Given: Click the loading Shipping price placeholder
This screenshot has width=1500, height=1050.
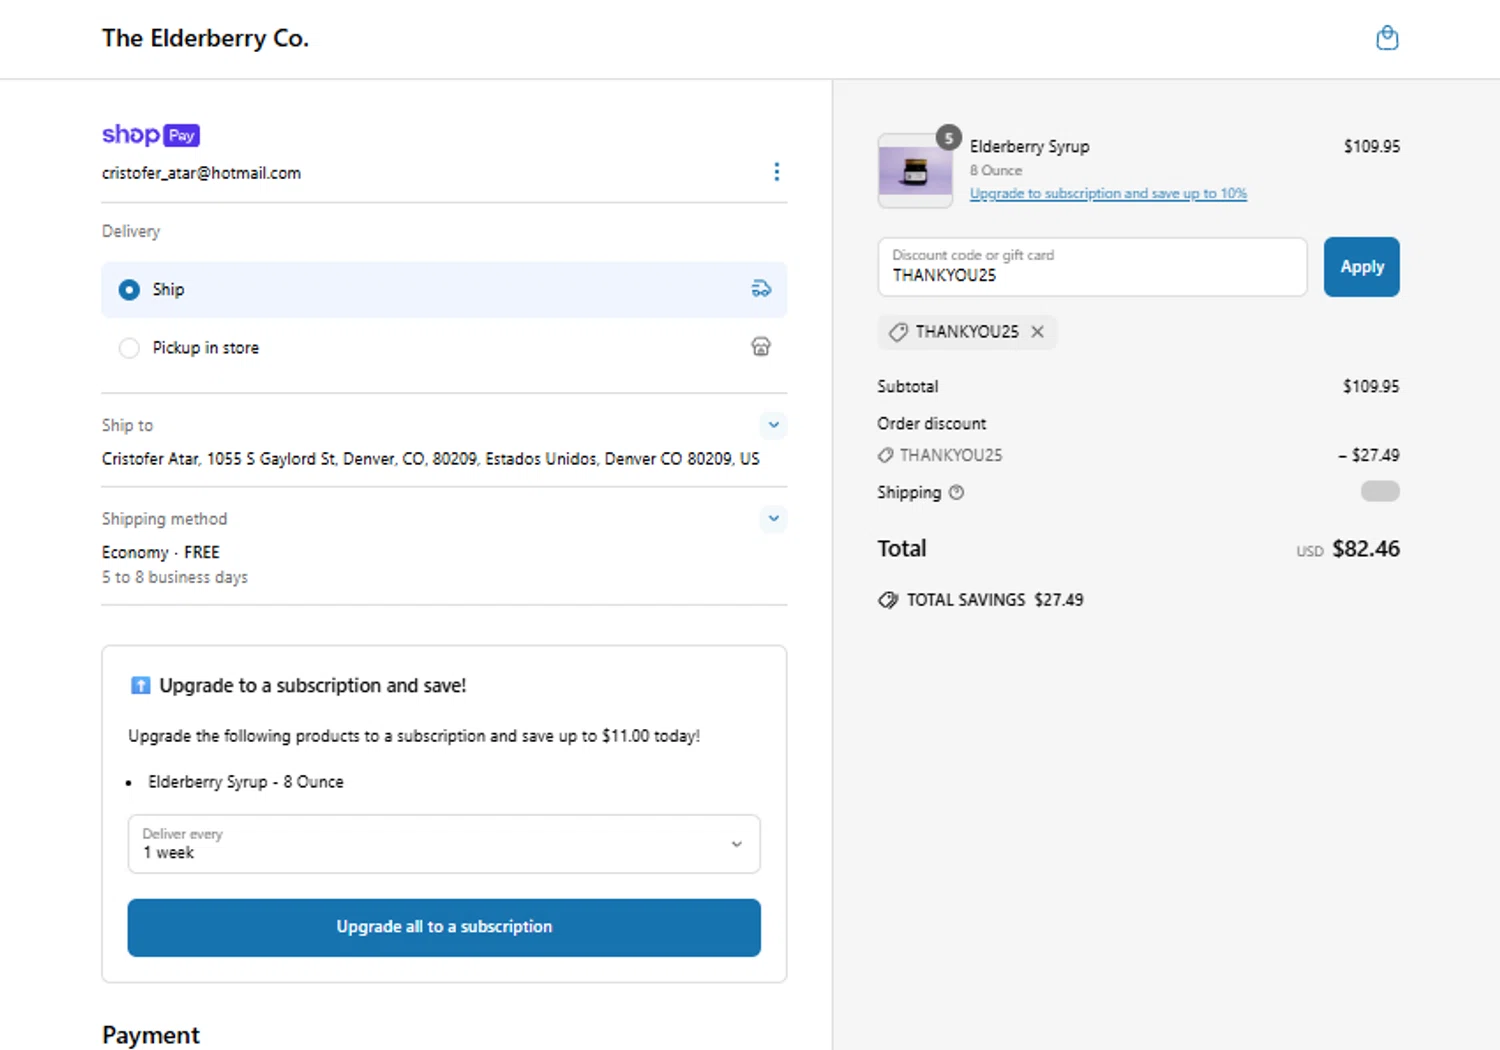Looking at the screenshot, I should click(x=1380, y=491).
